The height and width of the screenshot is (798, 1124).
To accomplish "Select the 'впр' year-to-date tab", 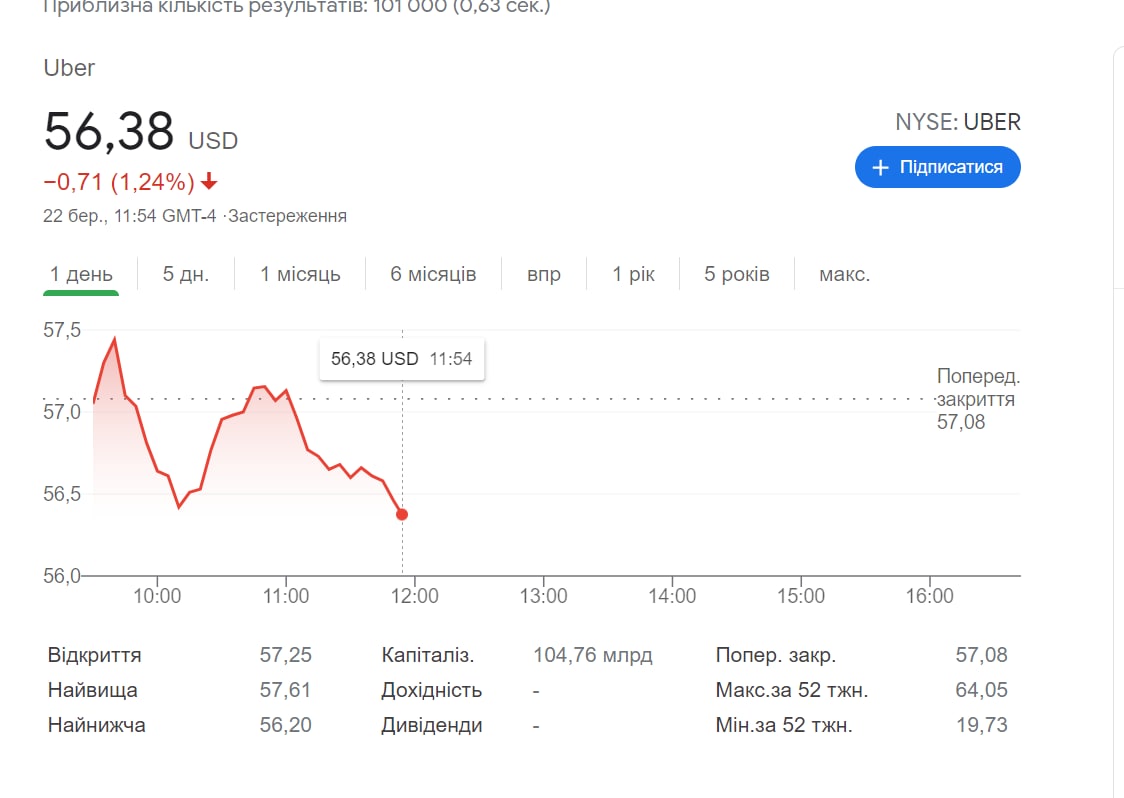I will point(544,274).
